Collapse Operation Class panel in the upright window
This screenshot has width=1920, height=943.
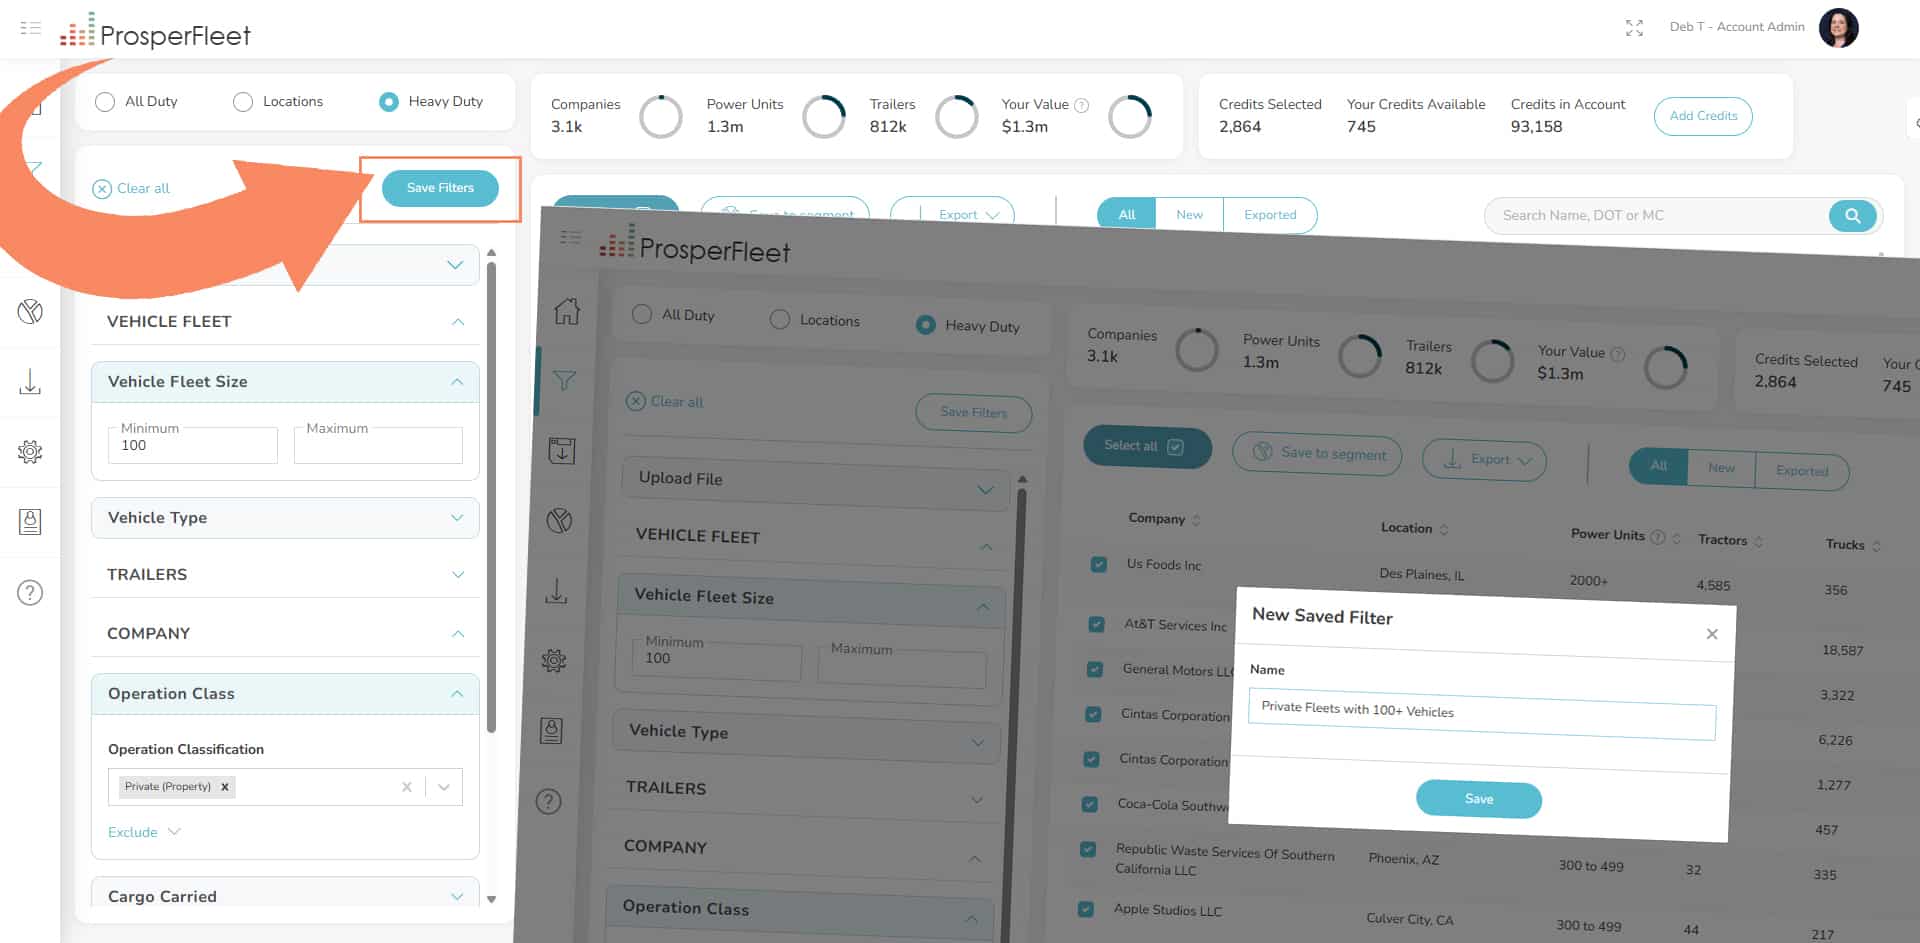coord(457,694)
